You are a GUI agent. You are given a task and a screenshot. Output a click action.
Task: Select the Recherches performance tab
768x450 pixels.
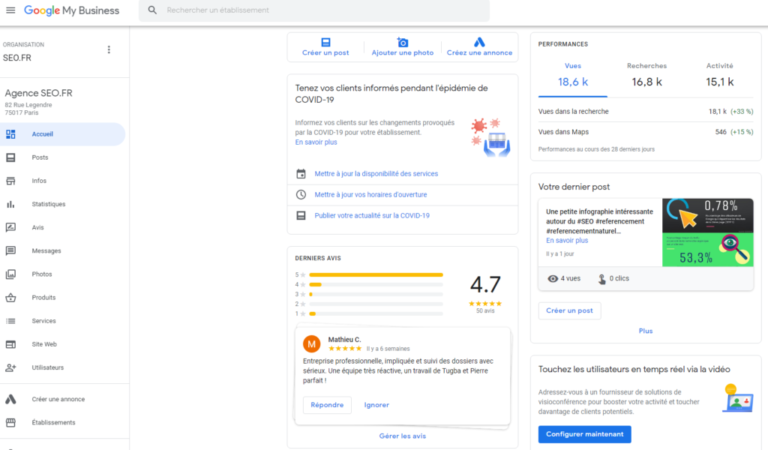point(647,75)
